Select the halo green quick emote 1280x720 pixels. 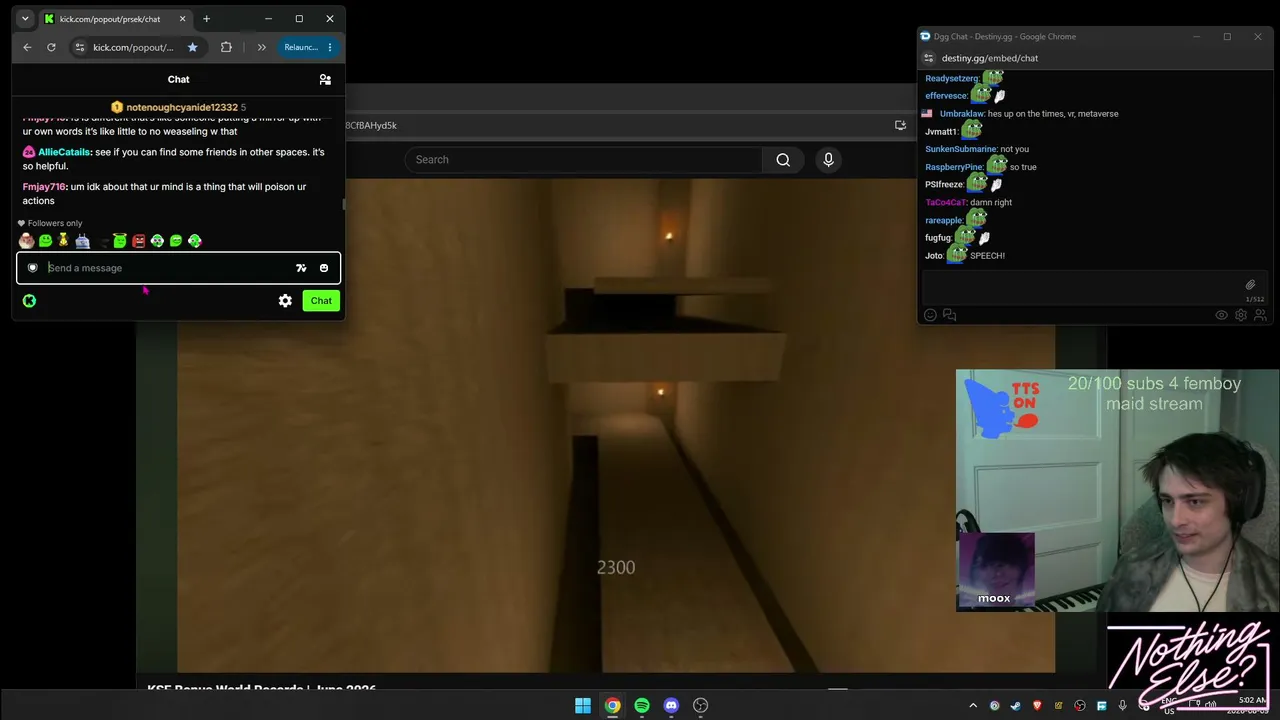click(120, 241)
